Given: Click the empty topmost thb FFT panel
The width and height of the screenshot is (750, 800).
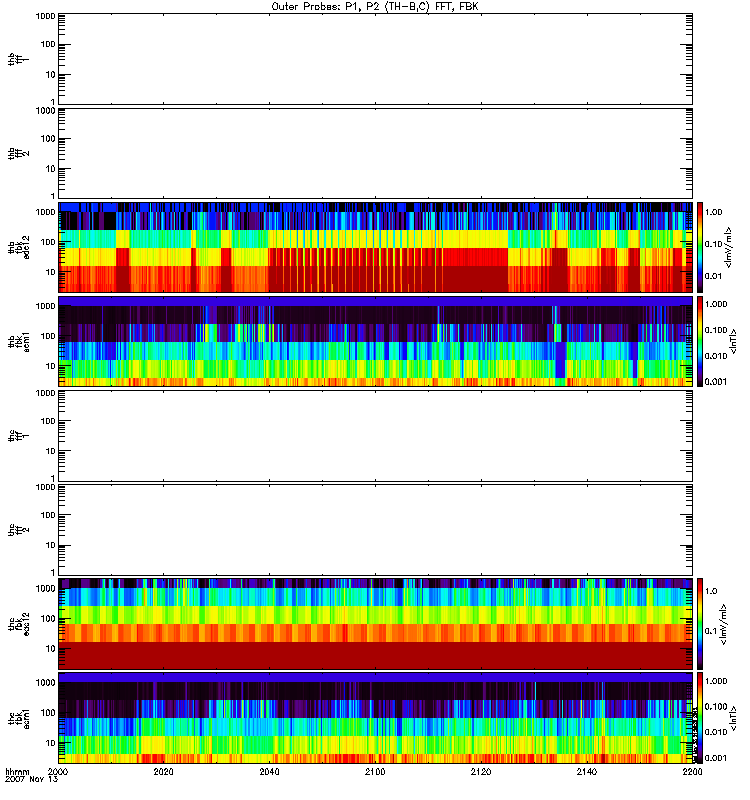Looking at the screenshot, I should pos(375,58).
